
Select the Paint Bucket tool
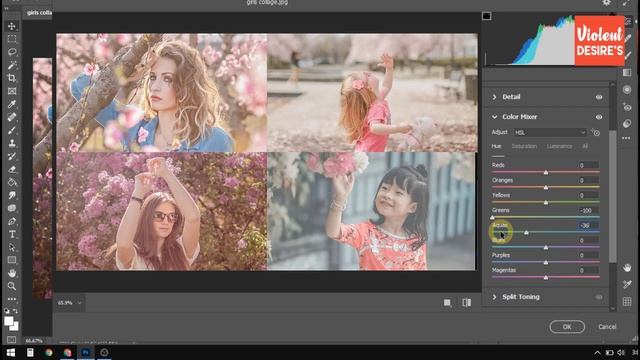tap(12, 182)
